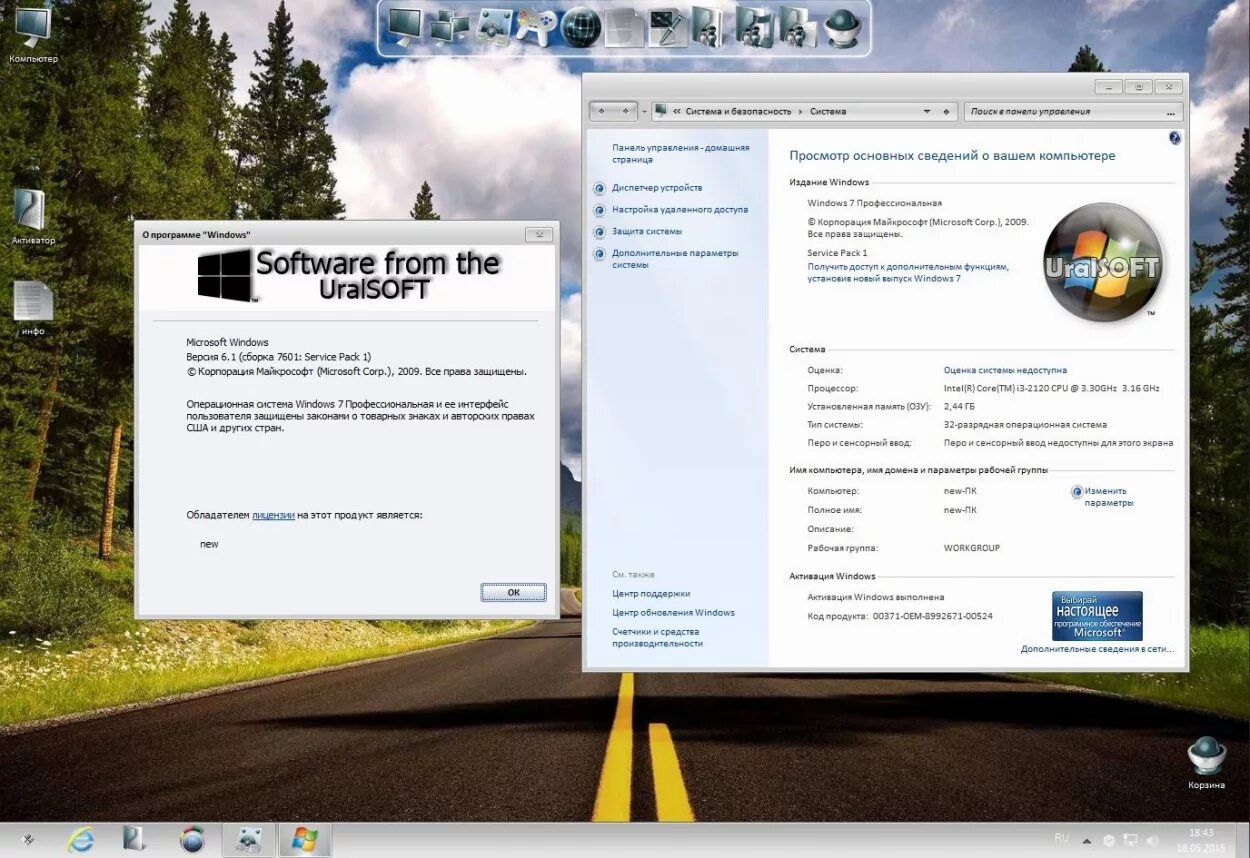1250x858 pixels.
Task: Open Центр обновления Windows link
Action: (673, 613)
